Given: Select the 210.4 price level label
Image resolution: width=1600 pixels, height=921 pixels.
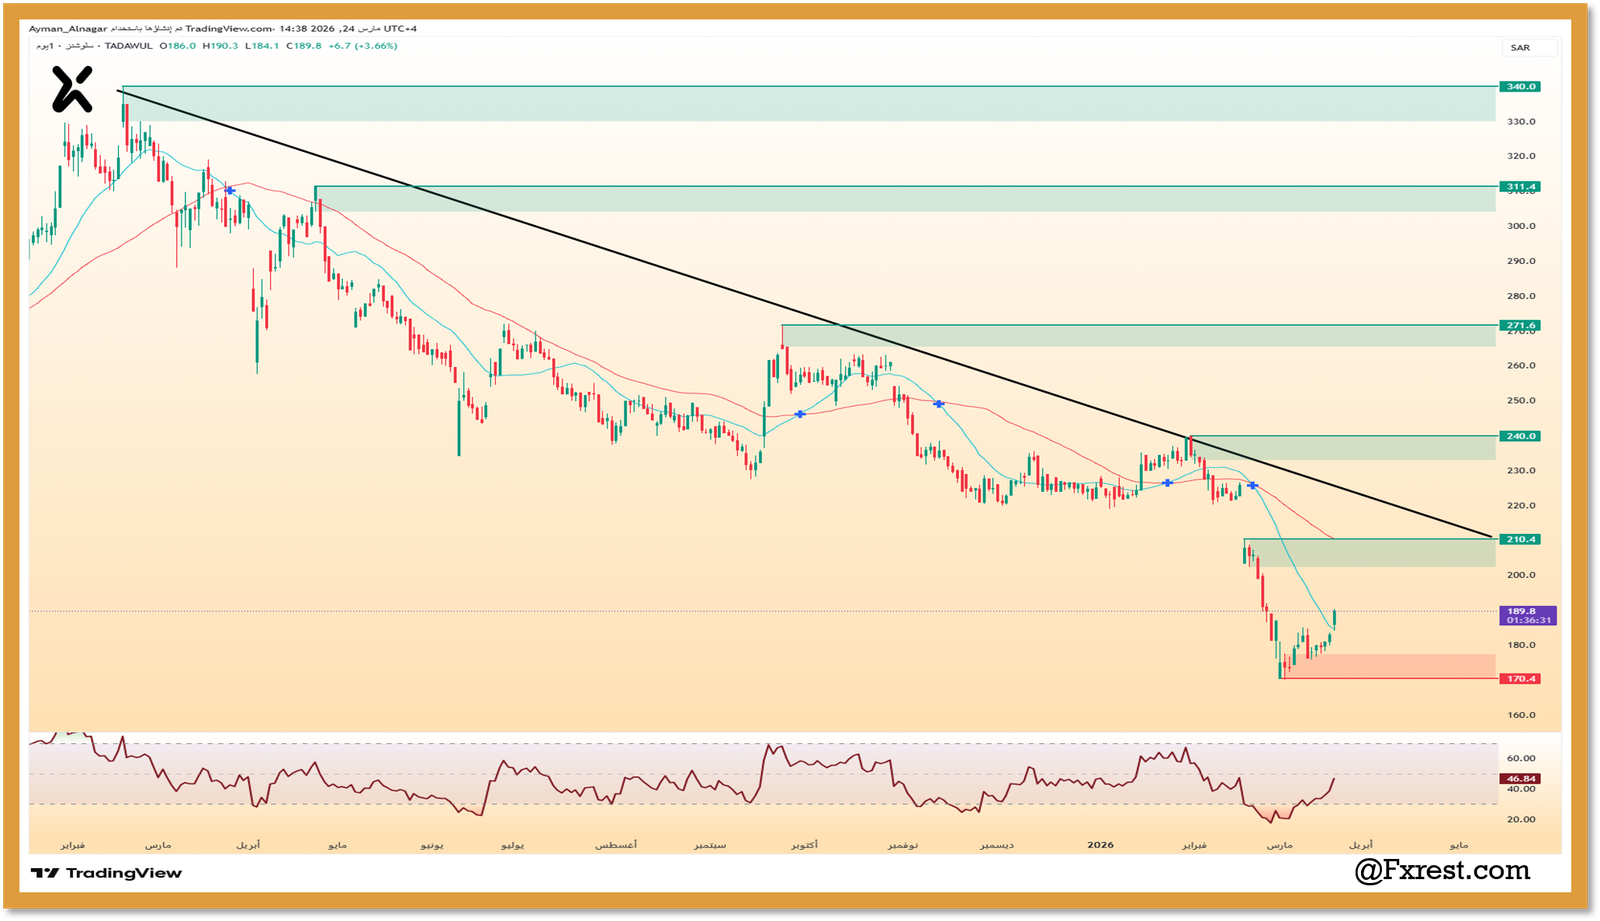Looking at the screenshot, I should [x=1520, y=540].
